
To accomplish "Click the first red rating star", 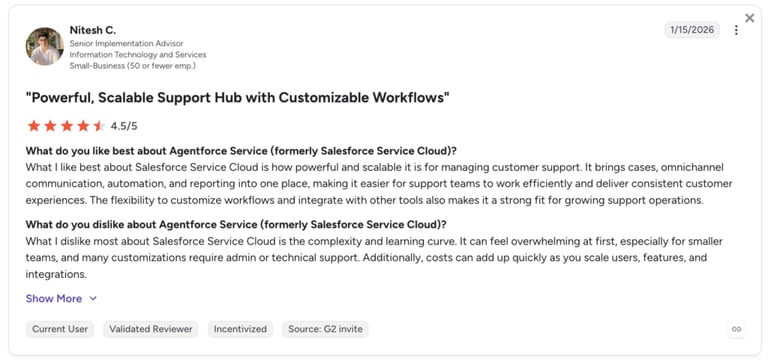I will click(34, 126).
